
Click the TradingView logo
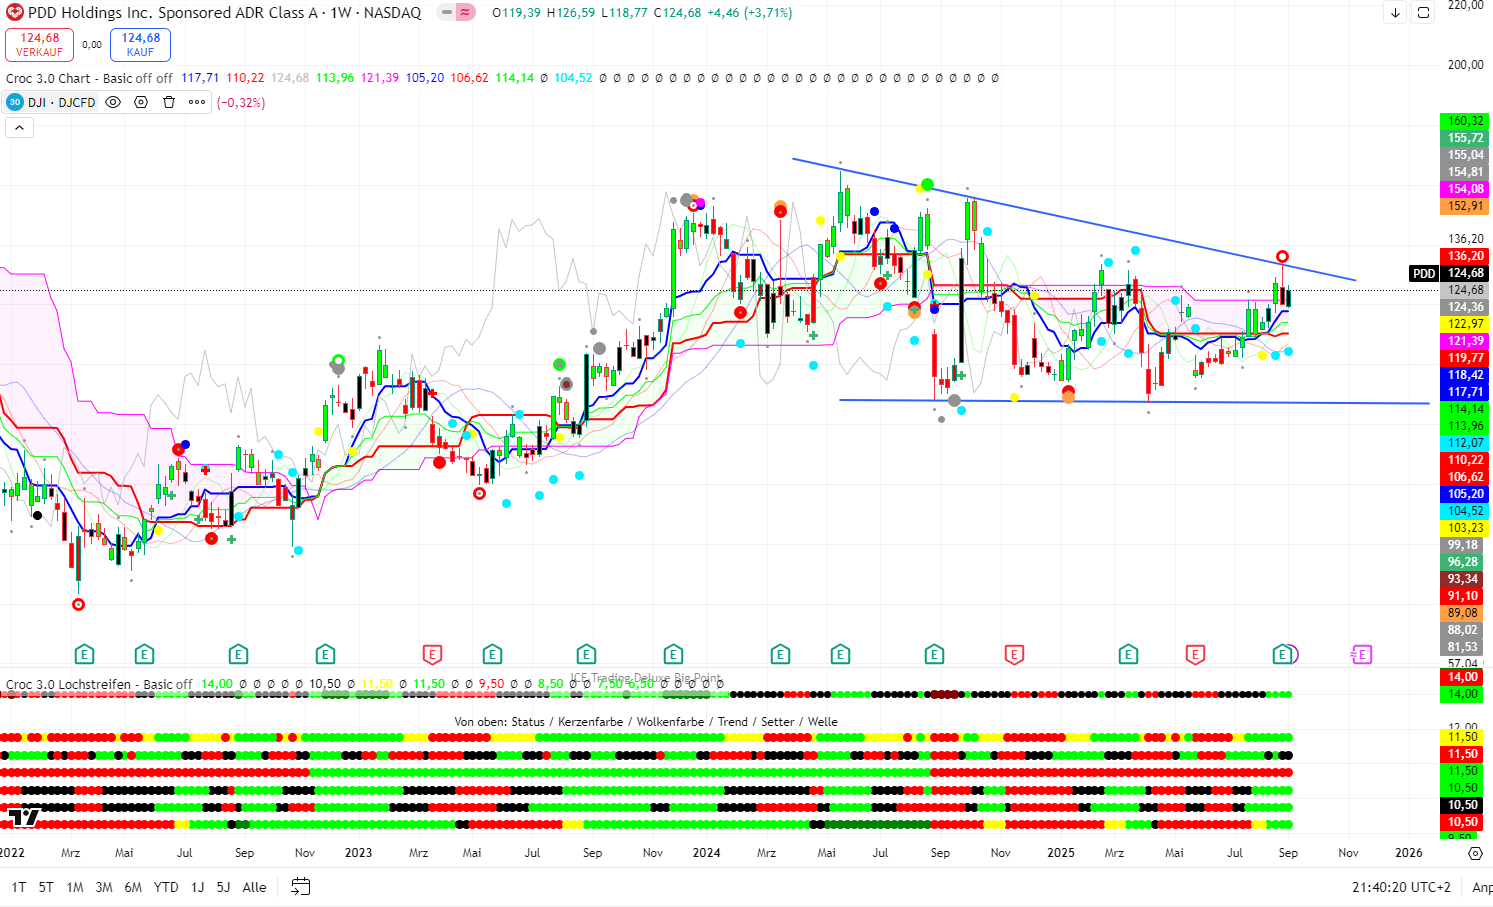tap(23, 817)
